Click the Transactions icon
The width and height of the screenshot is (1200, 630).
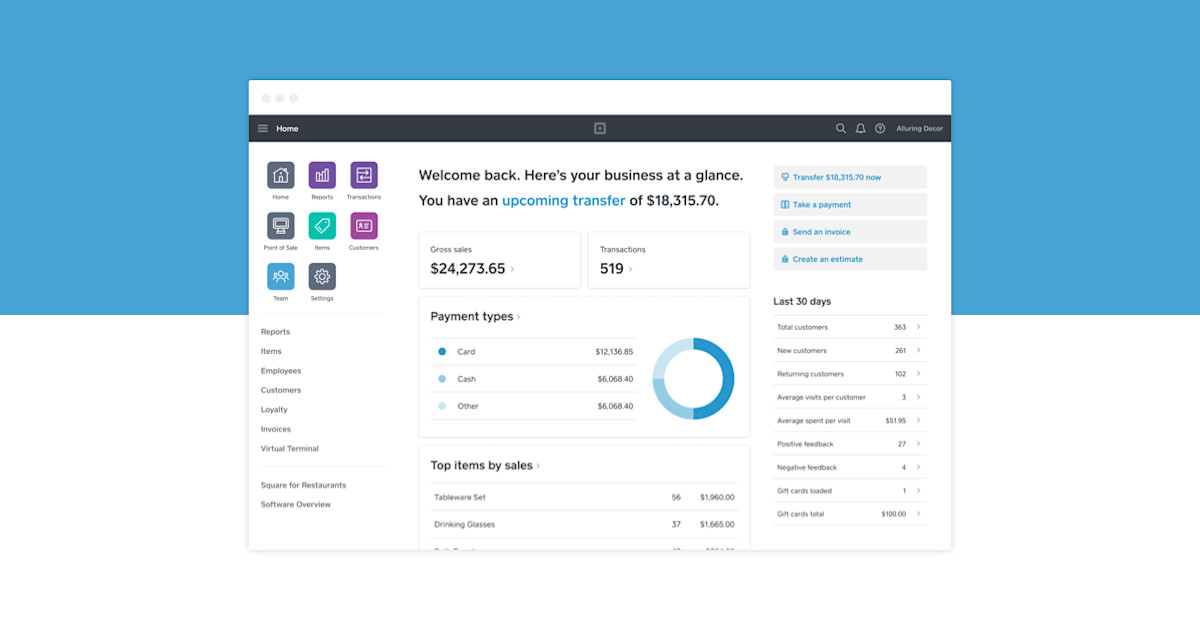[x=364, y=174]
